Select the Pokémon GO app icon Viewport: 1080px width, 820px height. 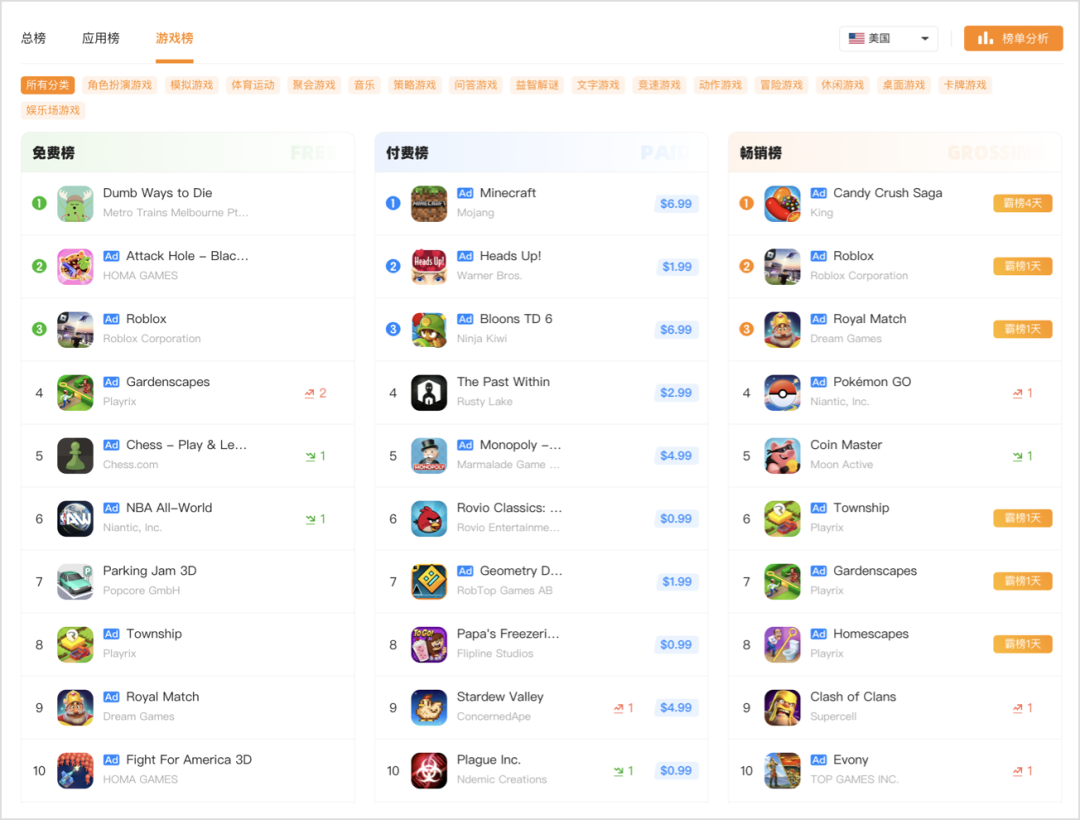coord(782,392)
